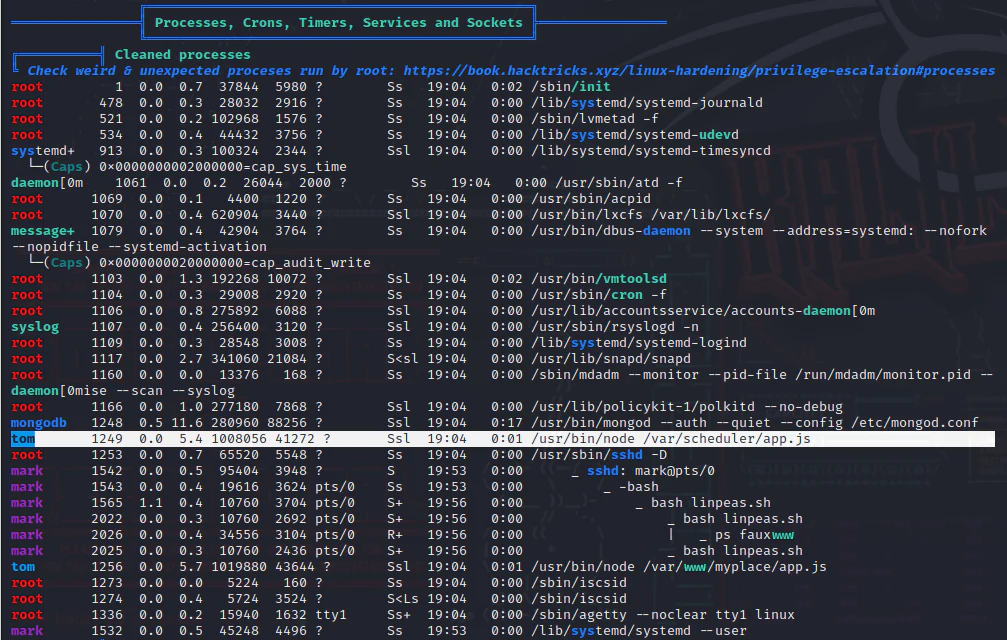Image resolution: width=1007 pixels, height=640 pixels.
Task: Click the PID 1273 /sbin/iscsid entry
Action: (x=579, y=583)
